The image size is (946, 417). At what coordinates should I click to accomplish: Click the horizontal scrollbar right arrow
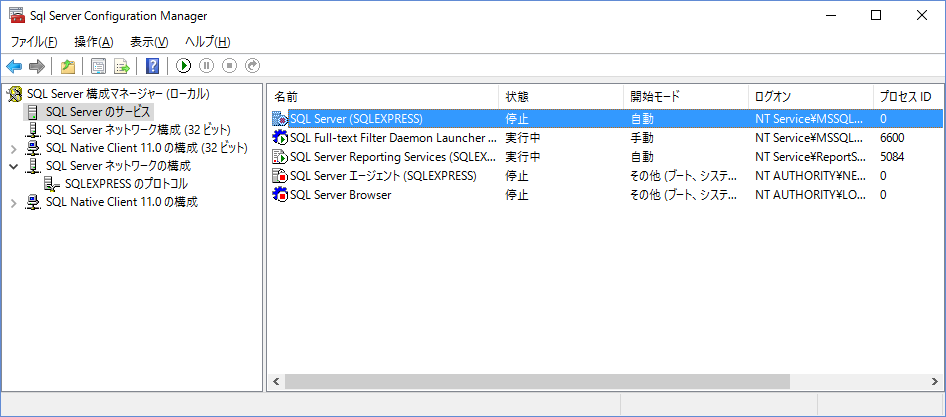click(x=935, y=381)
